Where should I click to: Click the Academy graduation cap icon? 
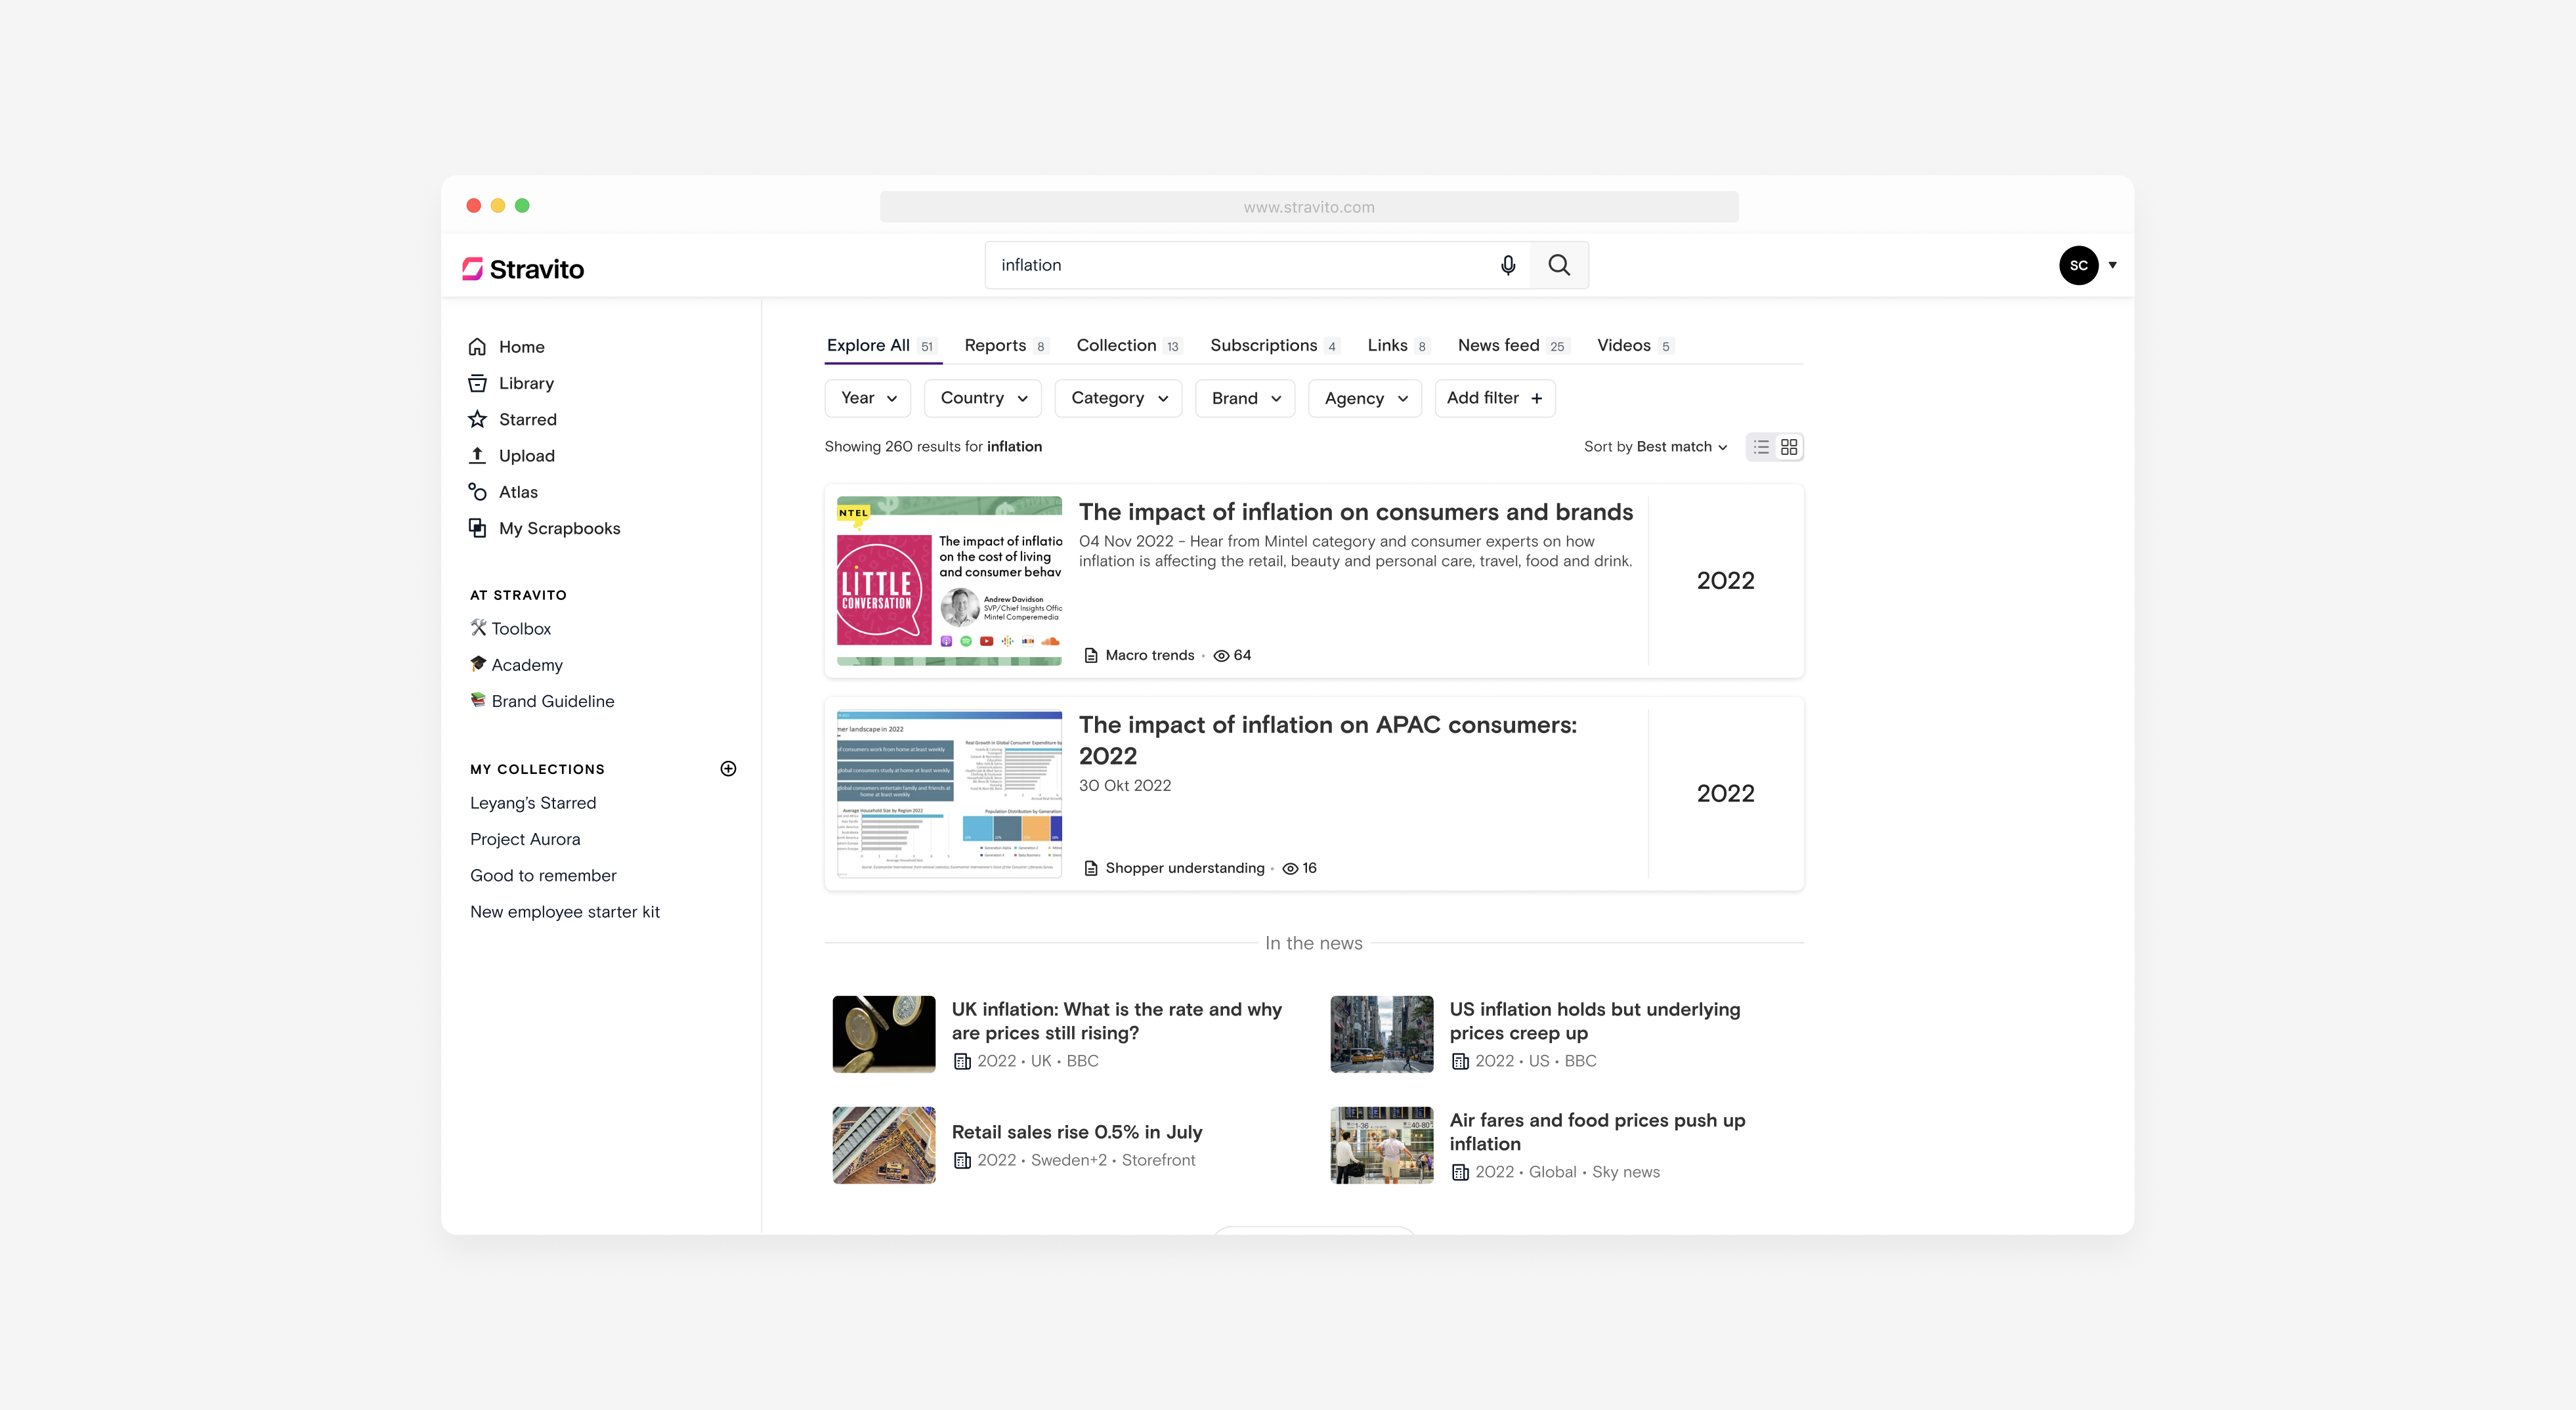478,664
